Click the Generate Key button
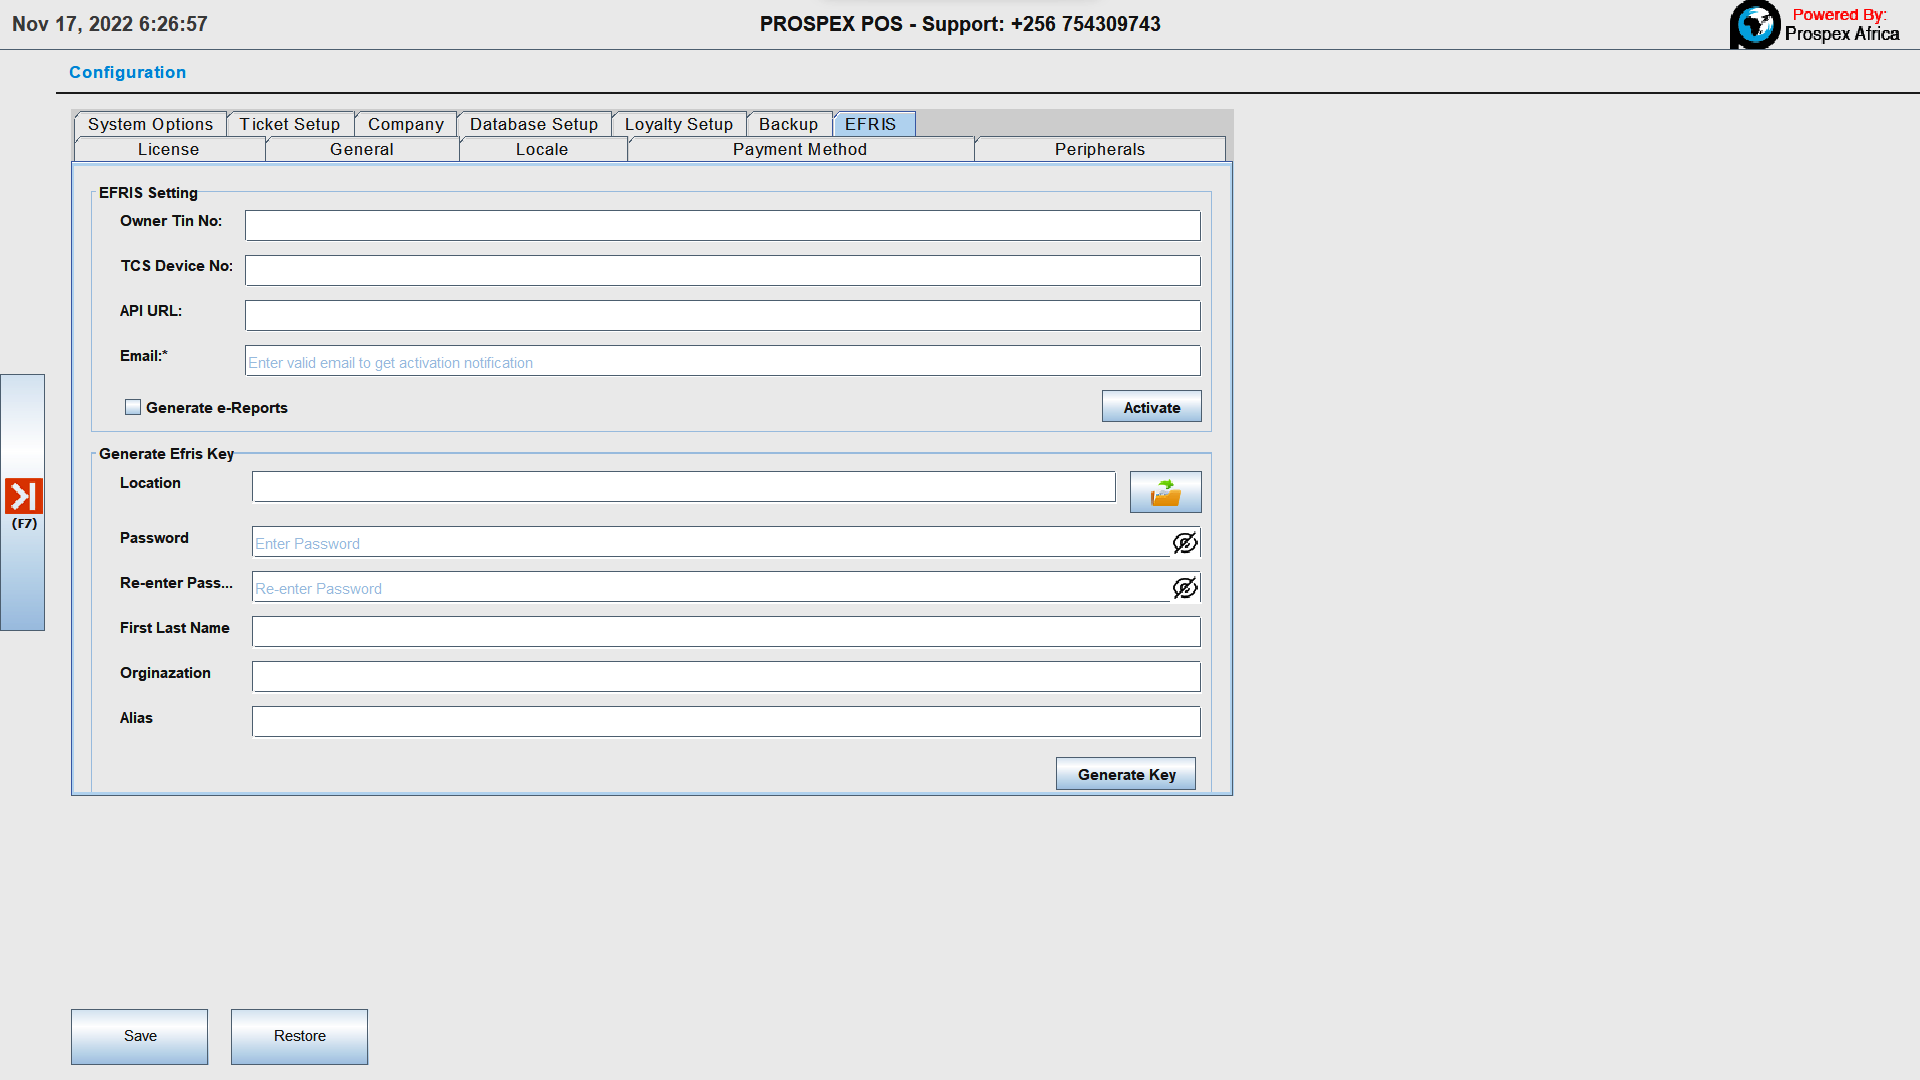 click(x=1126, y=774)
